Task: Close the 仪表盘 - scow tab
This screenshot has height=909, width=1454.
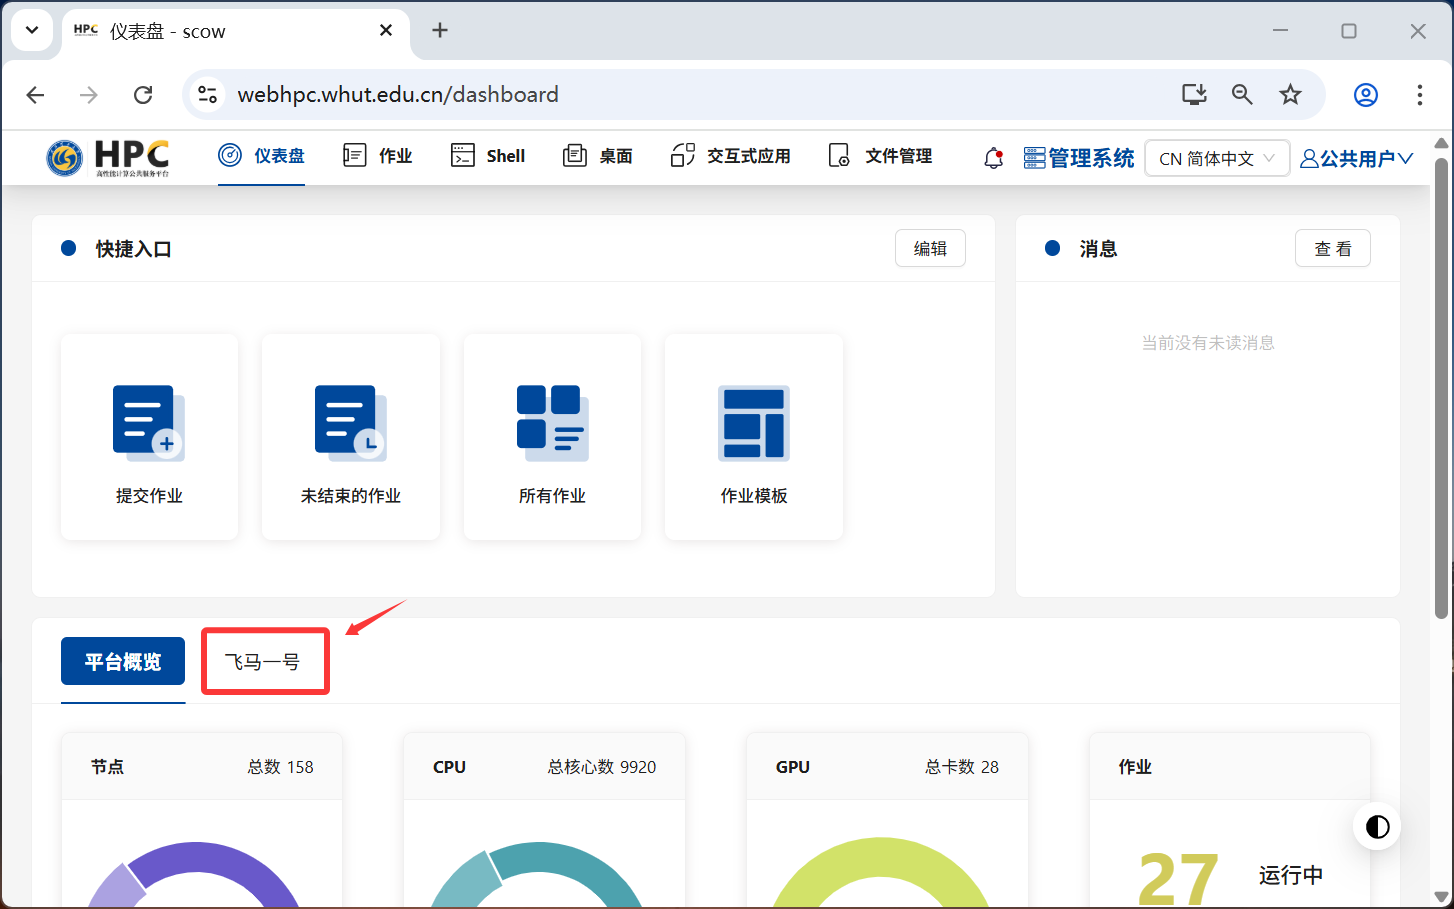Action: pos(386,31)
